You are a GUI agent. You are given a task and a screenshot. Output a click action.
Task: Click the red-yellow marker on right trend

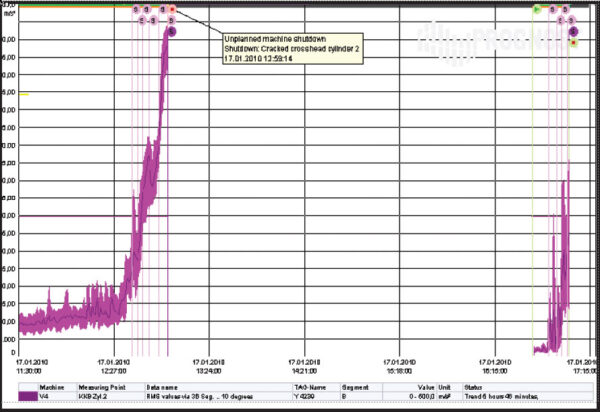[x=573, y=42]
